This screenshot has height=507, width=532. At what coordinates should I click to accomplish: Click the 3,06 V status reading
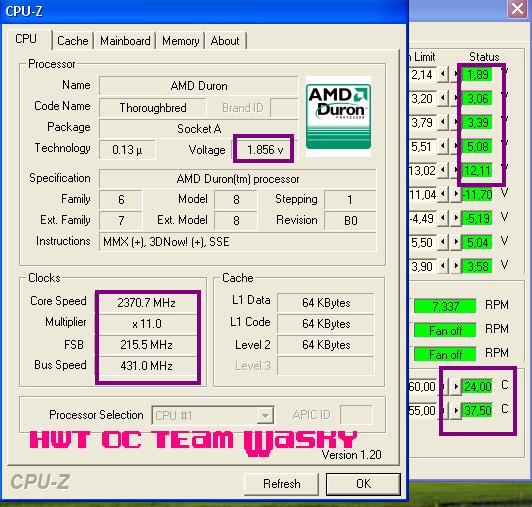[x=478, y=98]
